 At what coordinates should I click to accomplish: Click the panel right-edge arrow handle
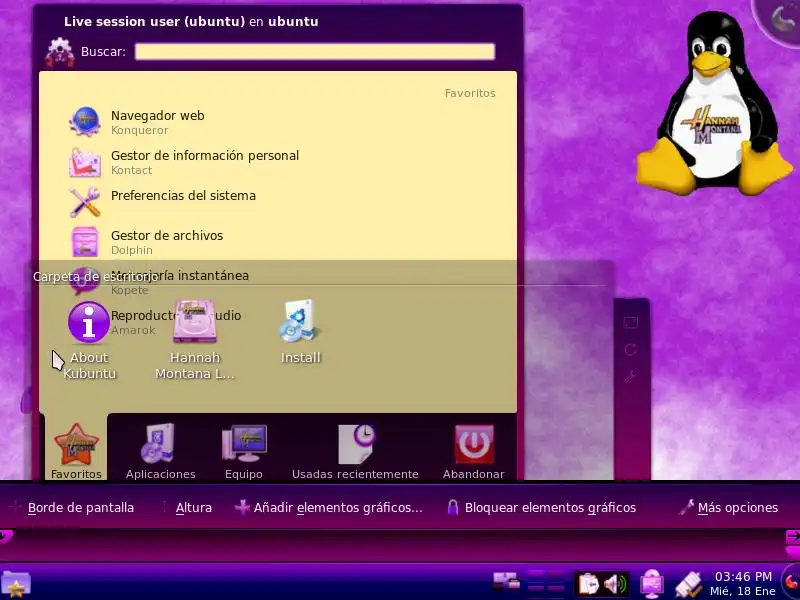coord(792,537)
